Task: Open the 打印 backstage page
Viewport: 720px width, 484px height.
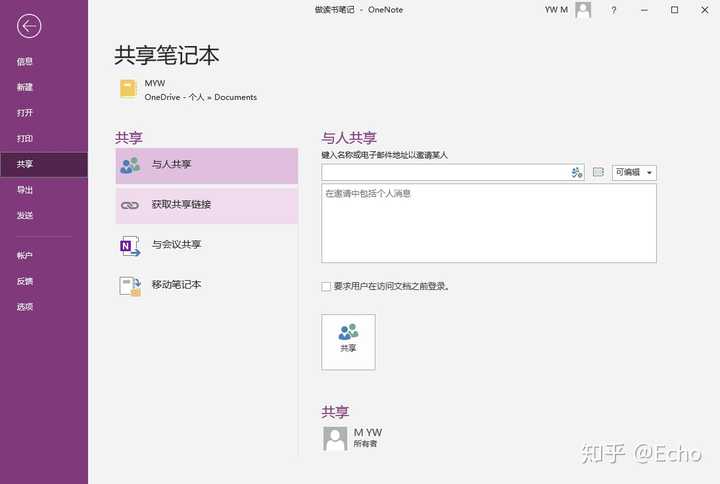Action: click(x=25, y=139)
